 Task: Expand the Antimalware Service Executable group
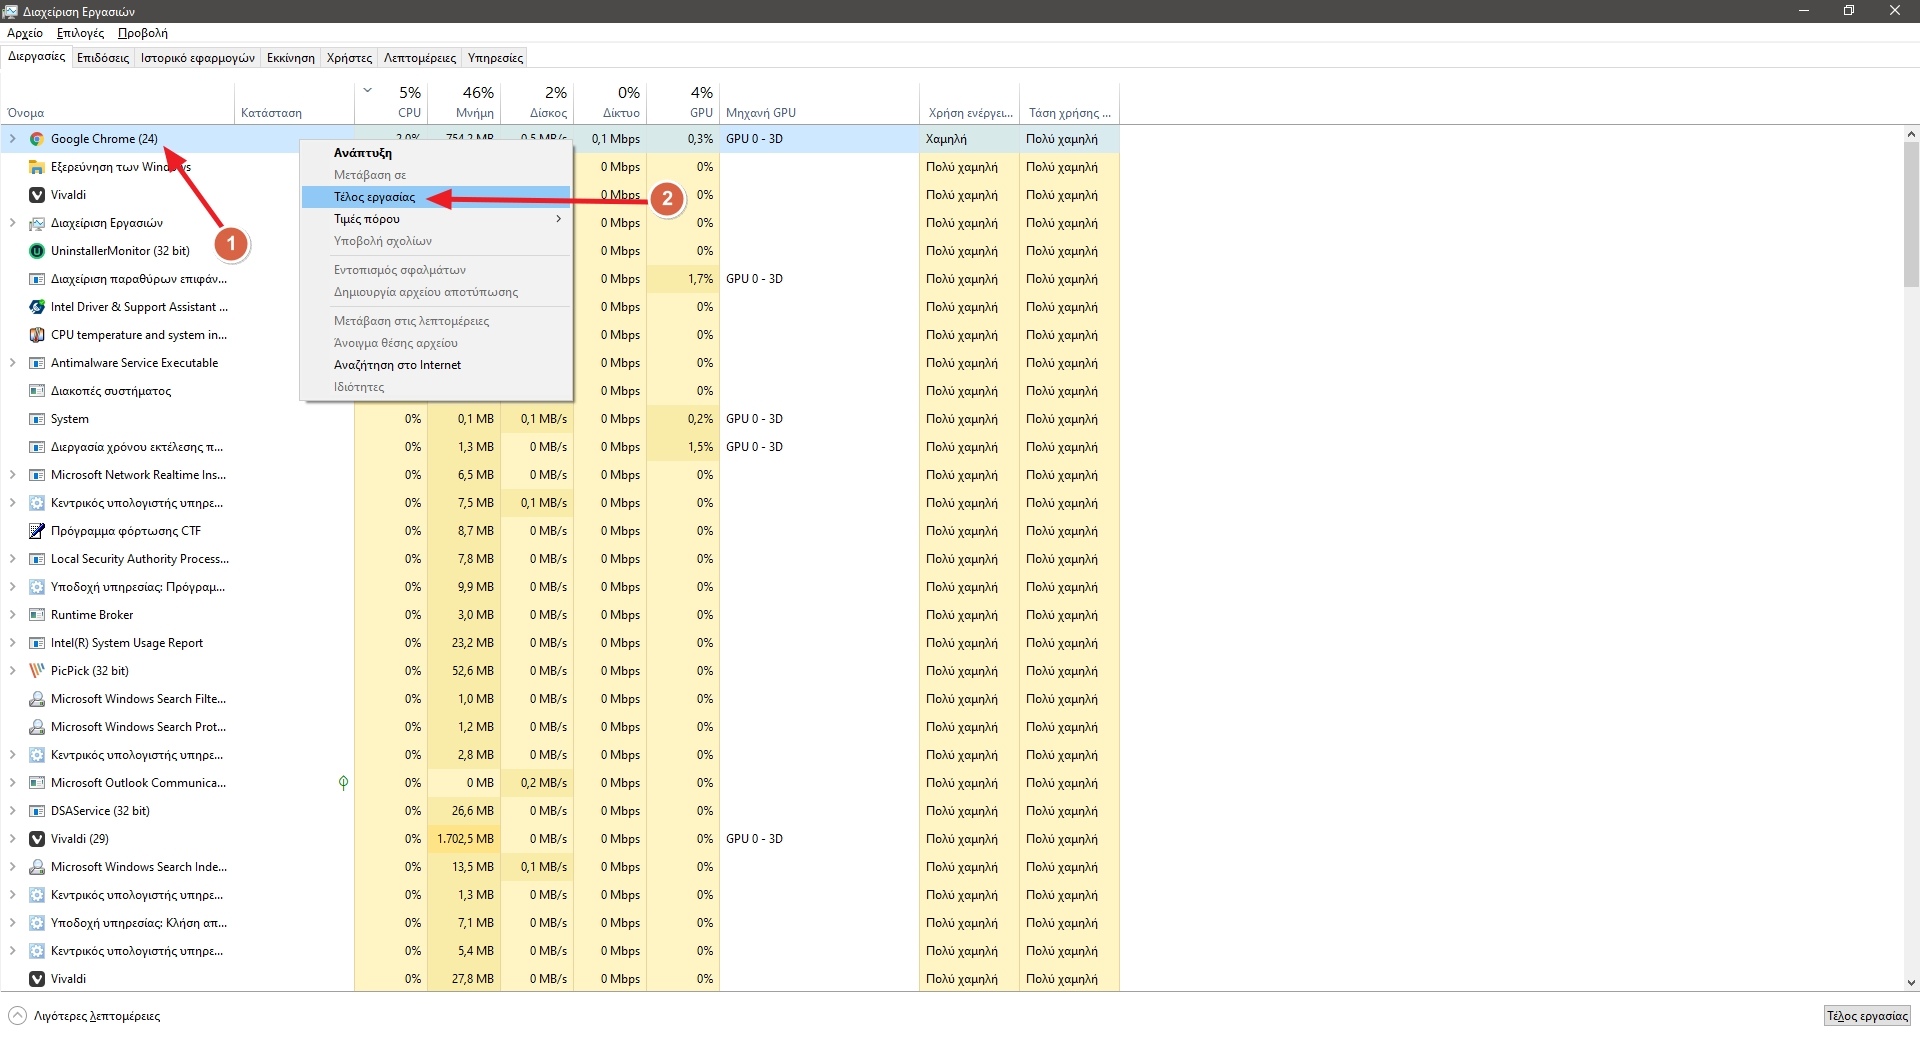click(x=12, y=363)
